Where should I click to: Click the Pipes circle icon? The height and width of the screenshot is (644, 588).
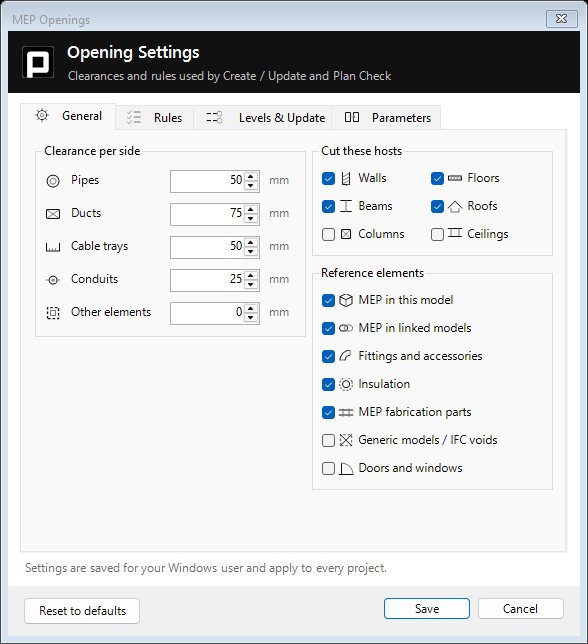(x=53, y=181)
